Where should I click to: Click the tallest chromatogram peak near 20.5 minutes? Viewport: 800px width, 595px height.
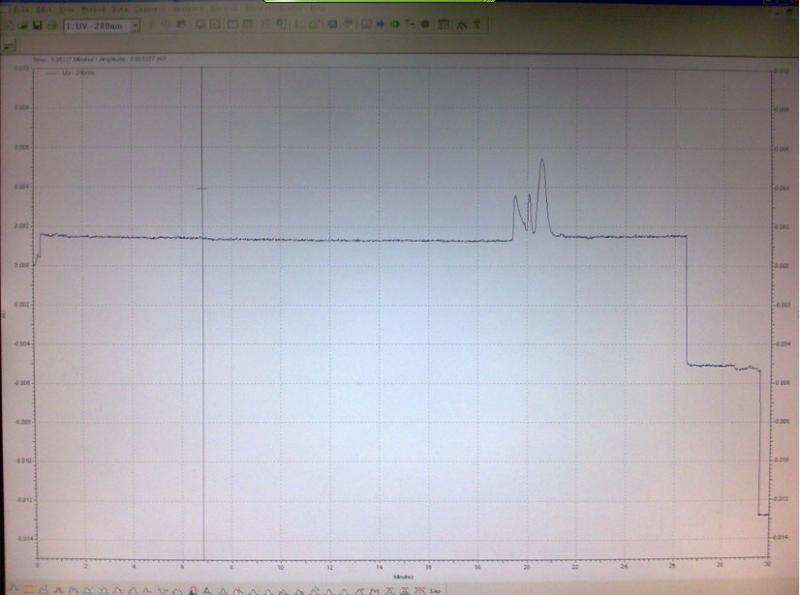coord(542,196)
